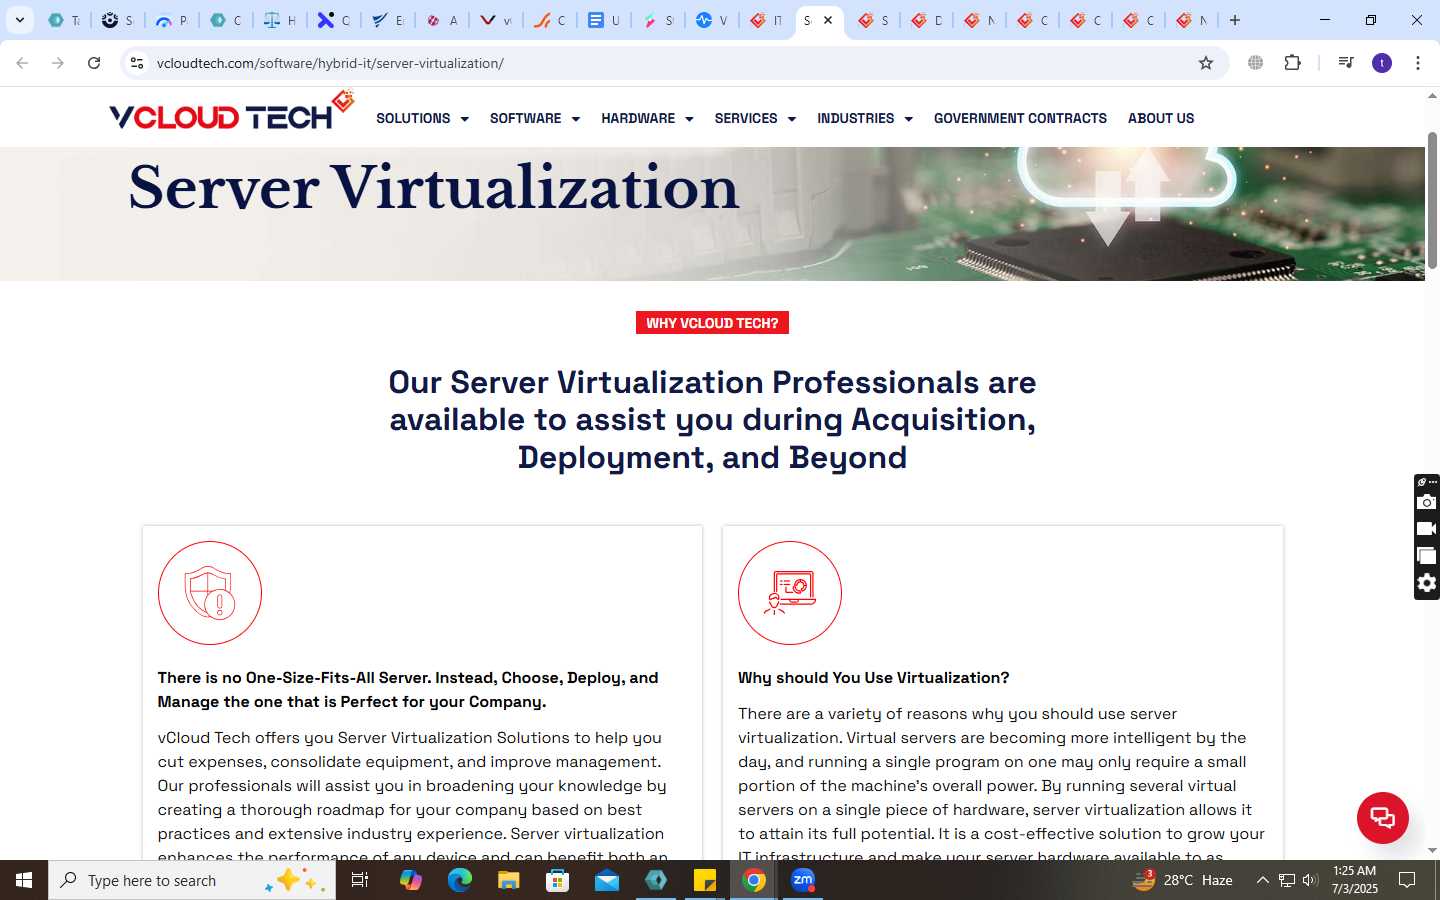
Task: Expand the INDUSTRIES menu
Action: (865, 118)
